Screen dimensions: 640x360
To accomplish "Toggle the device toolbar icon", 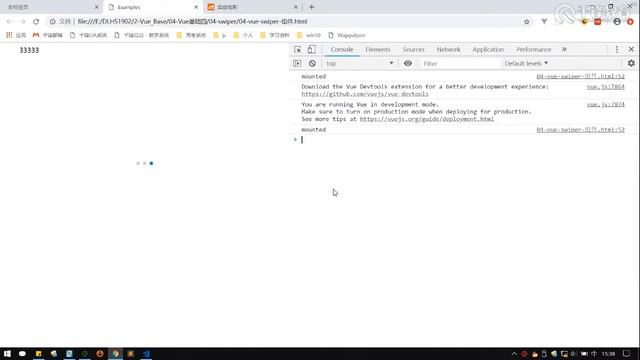I will tap(311, 49).
